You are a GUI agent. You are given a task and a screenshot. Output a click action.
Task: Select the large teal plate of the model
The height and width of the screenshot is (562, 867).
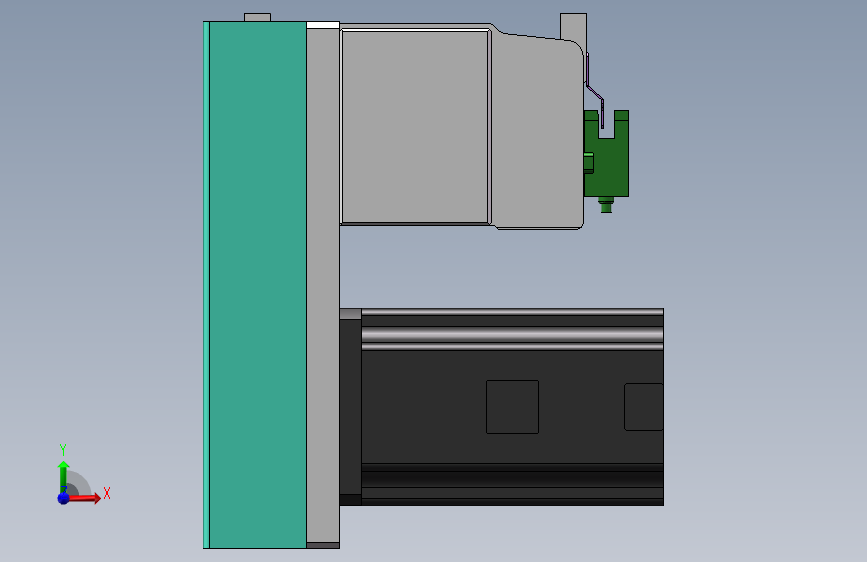pyautogui.click(x=257, y=285)
